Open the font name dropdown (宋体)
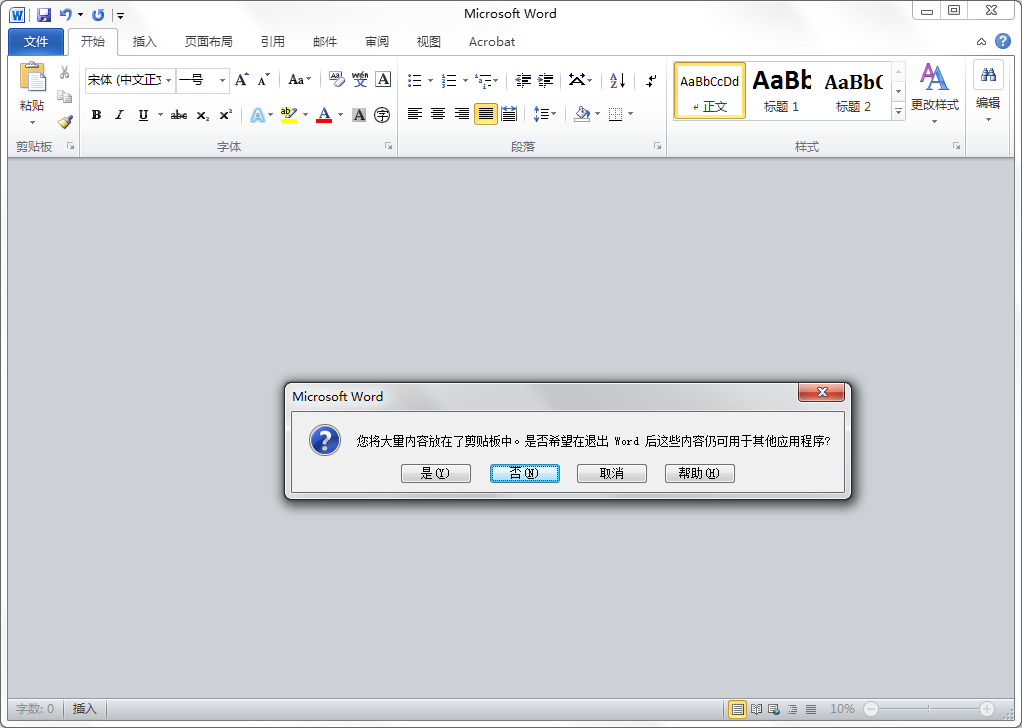 168,80
